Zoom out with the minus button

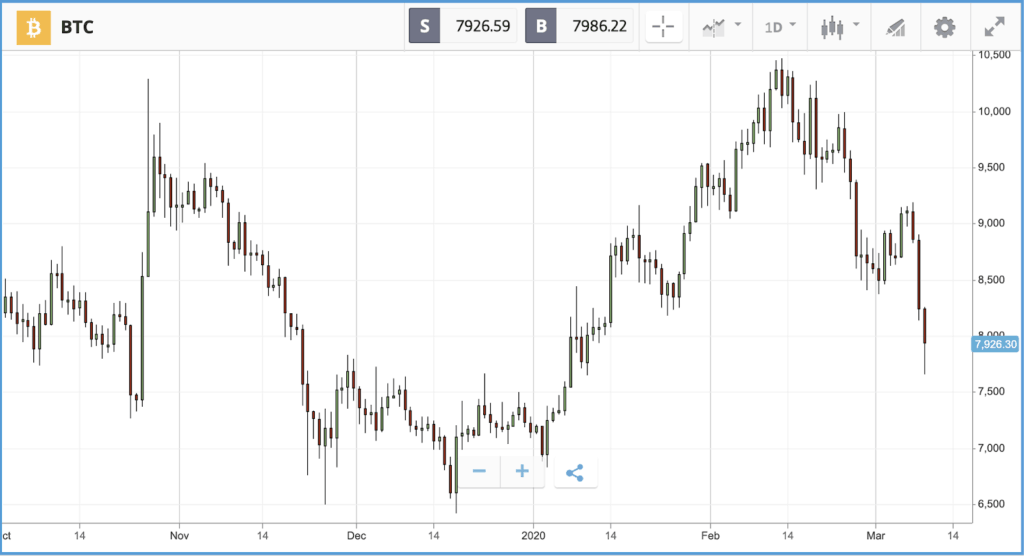[479, 471]
